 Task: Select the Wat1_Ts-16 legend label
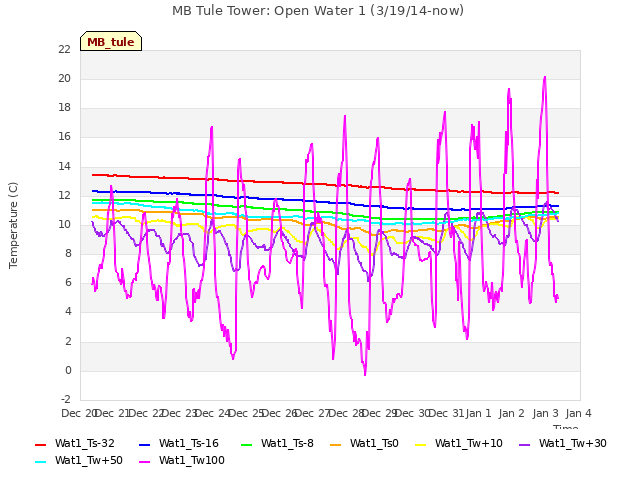(x=189, y=443)
